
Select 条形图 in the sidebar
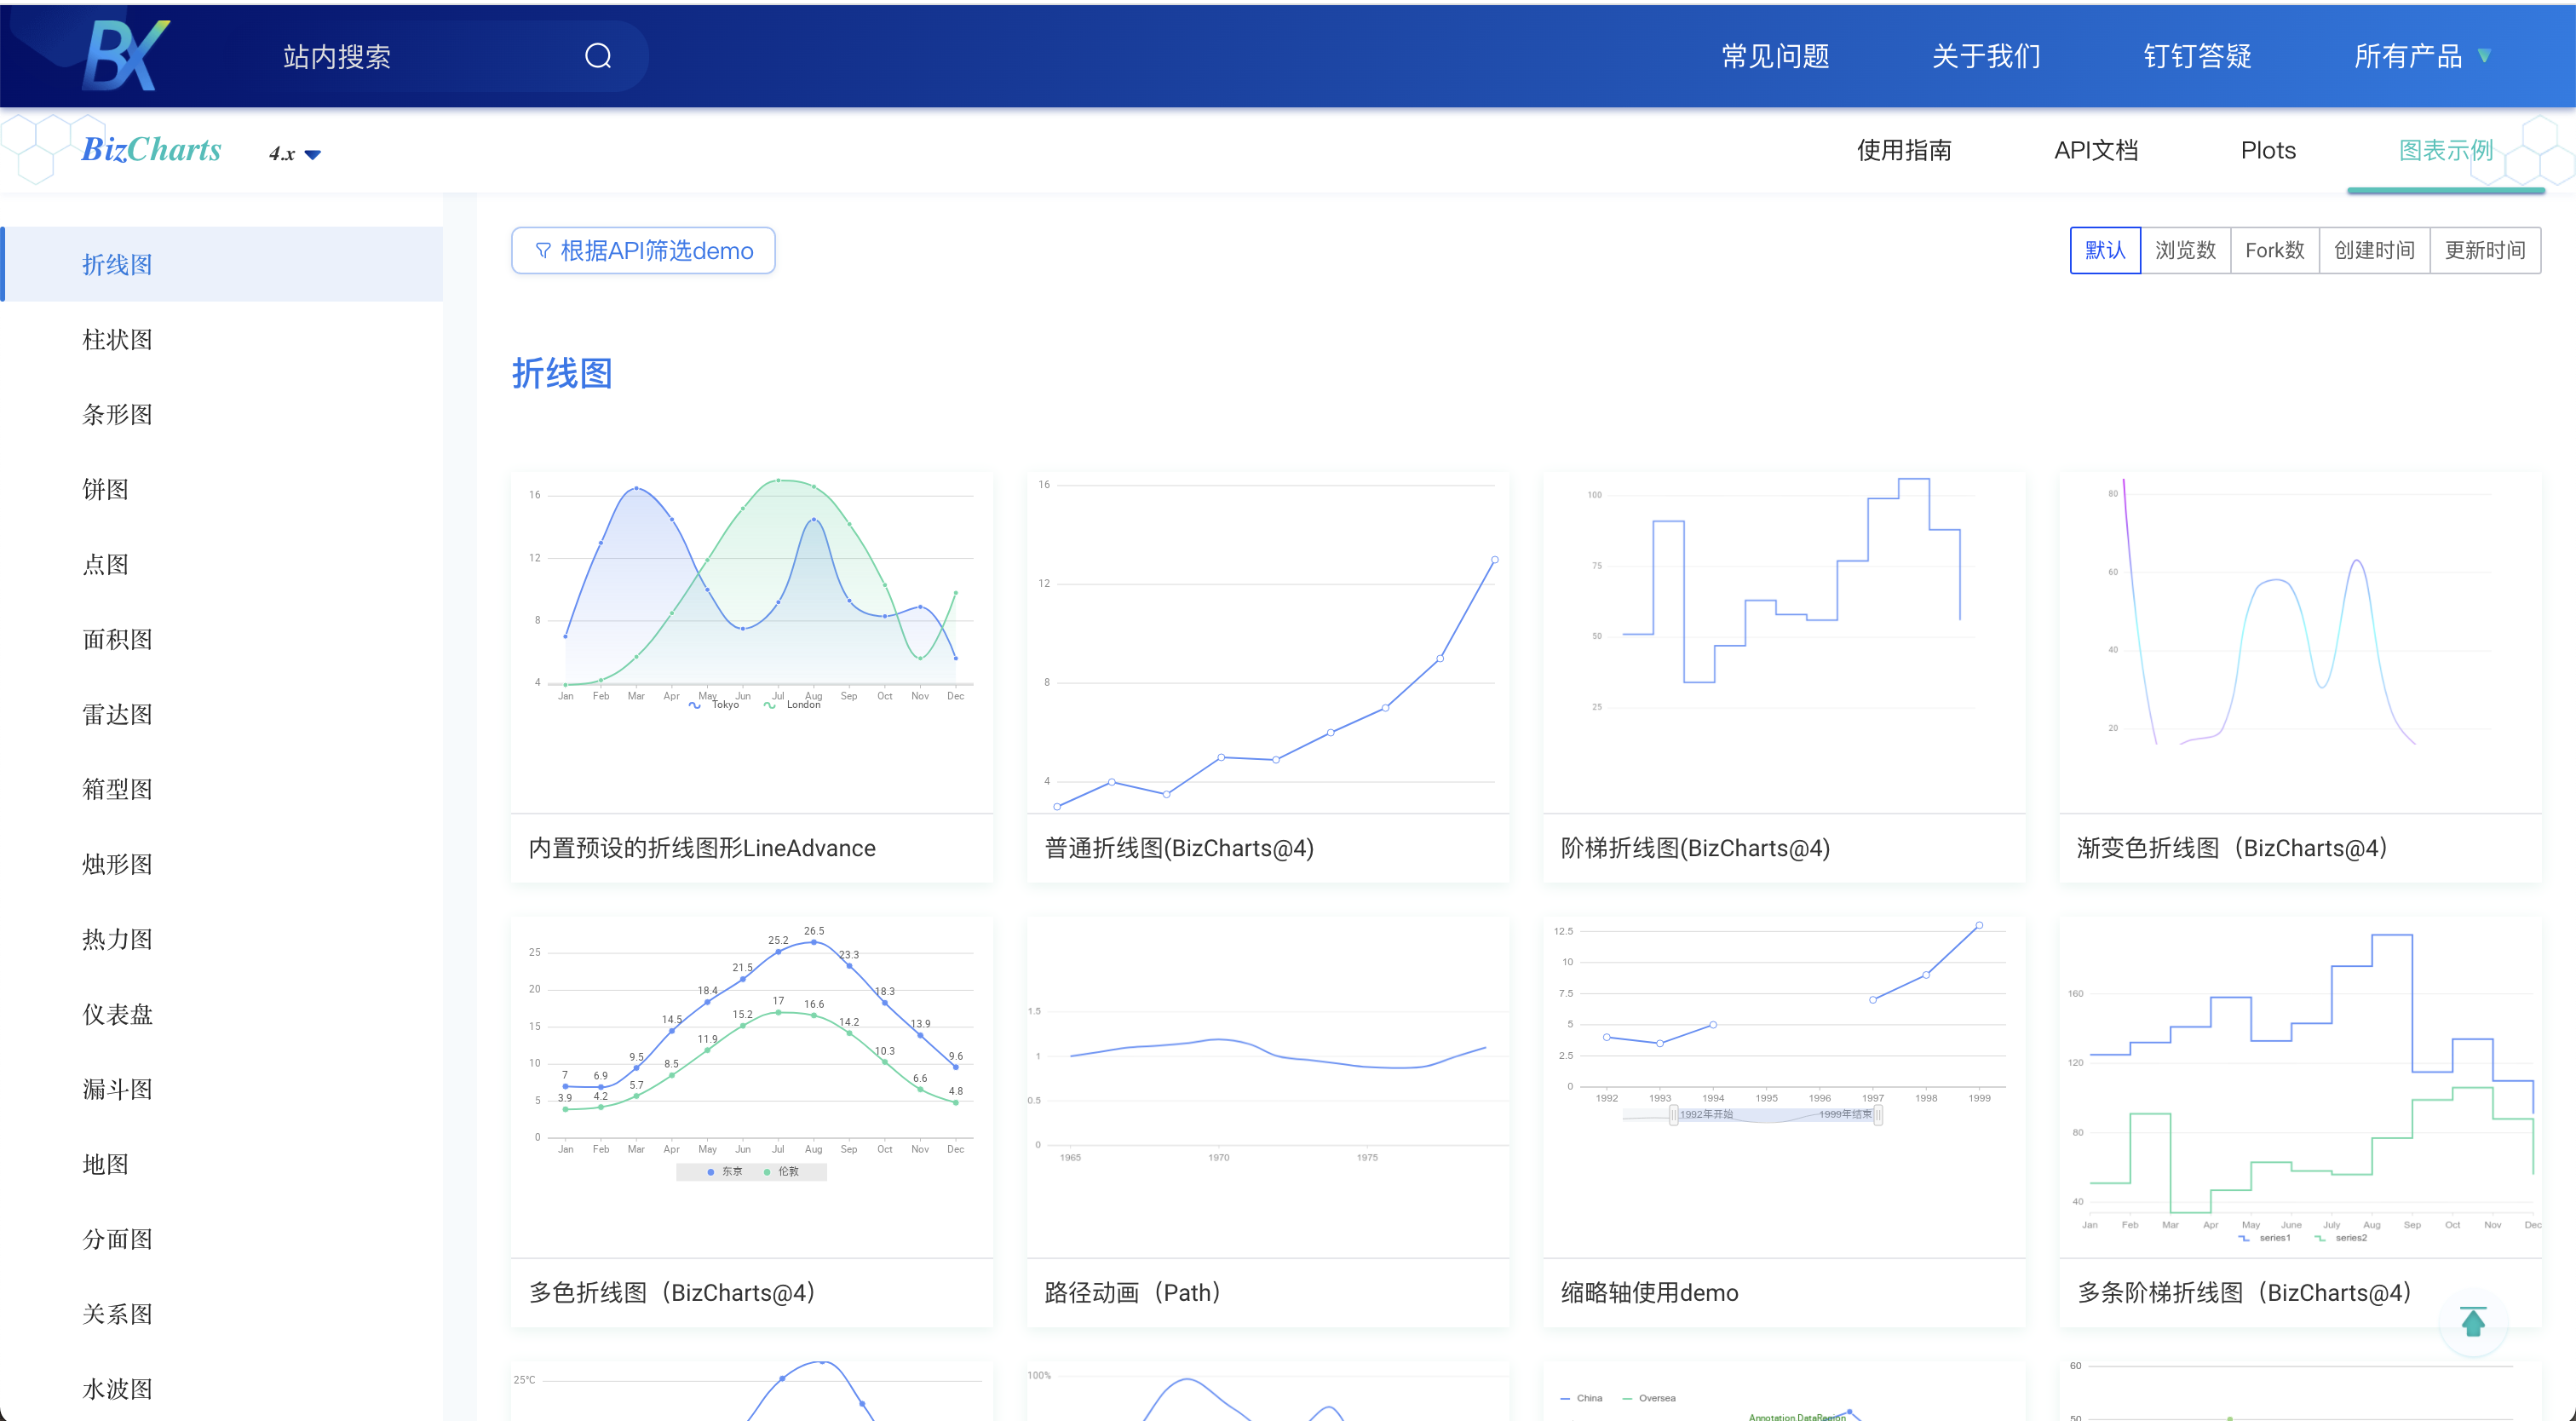[221, 414]
